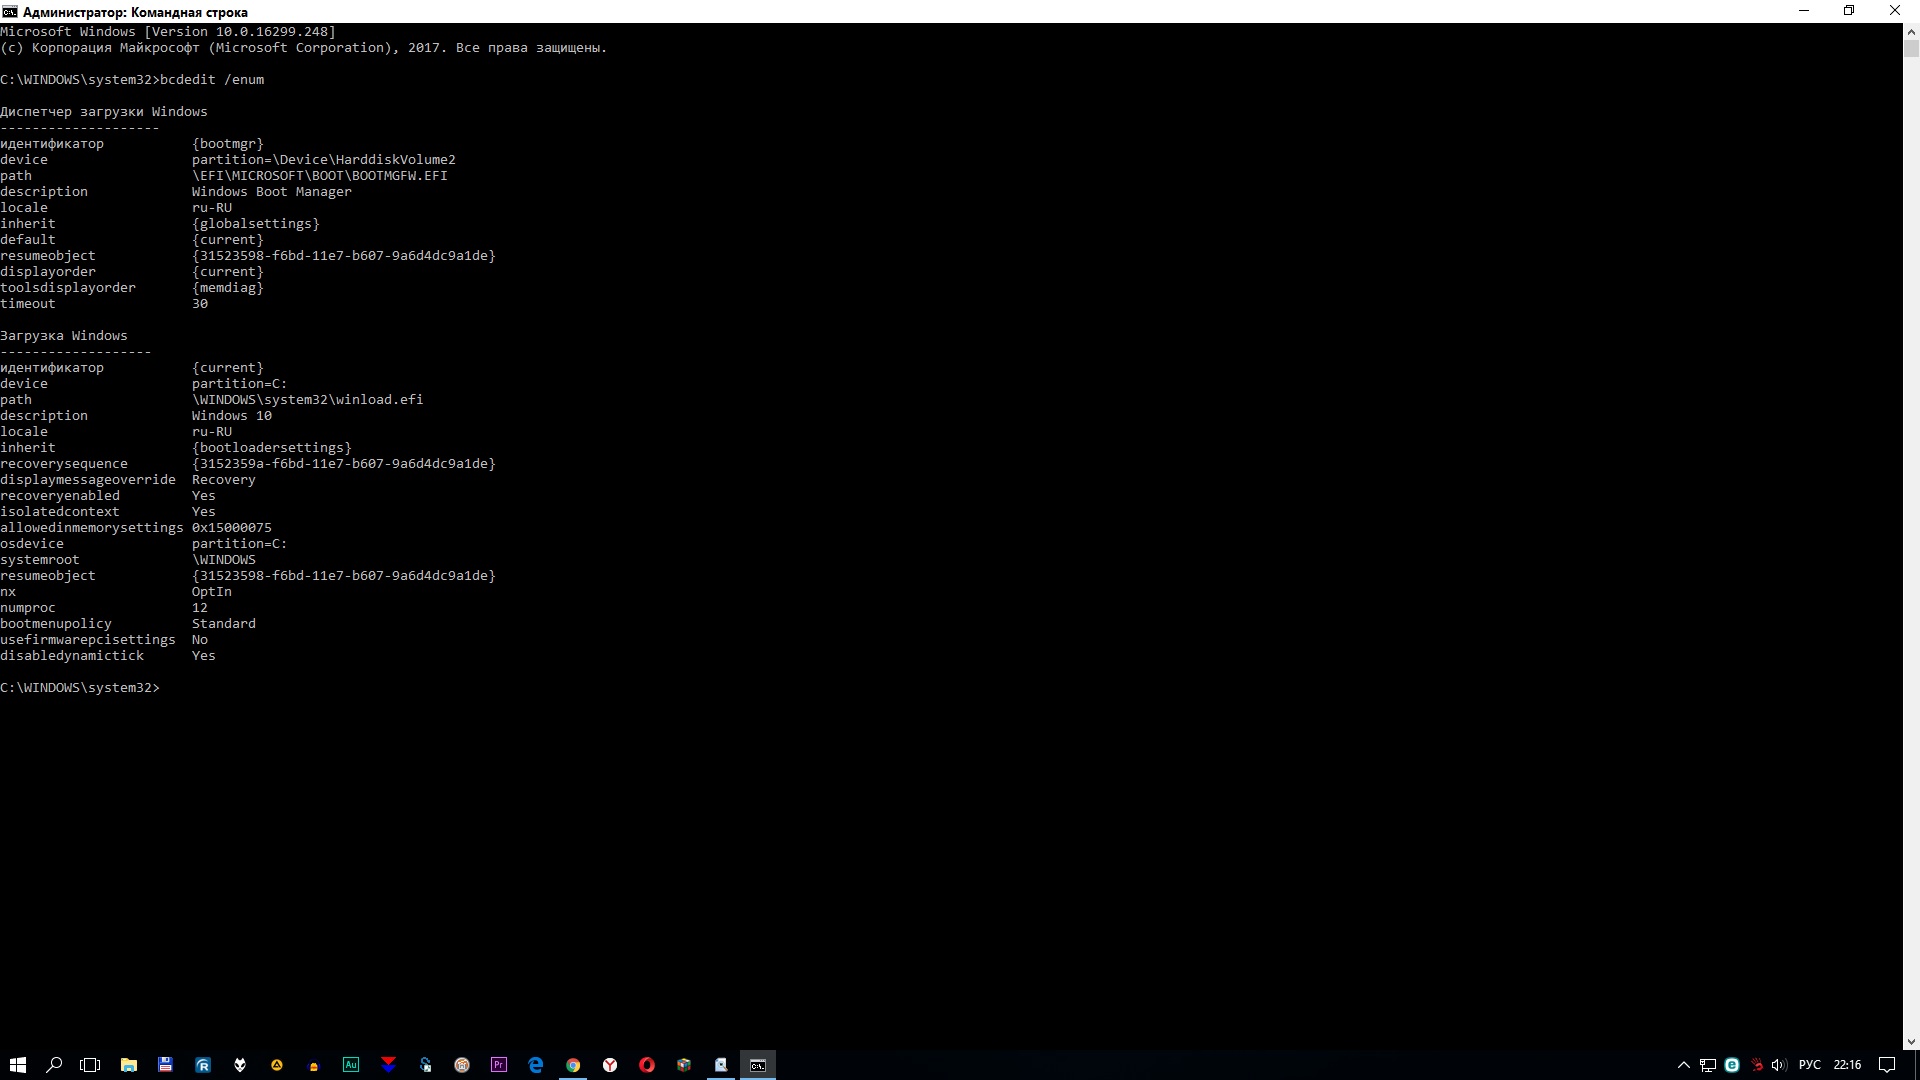Open Google Chrome in the taskbar

(573, 1065)
